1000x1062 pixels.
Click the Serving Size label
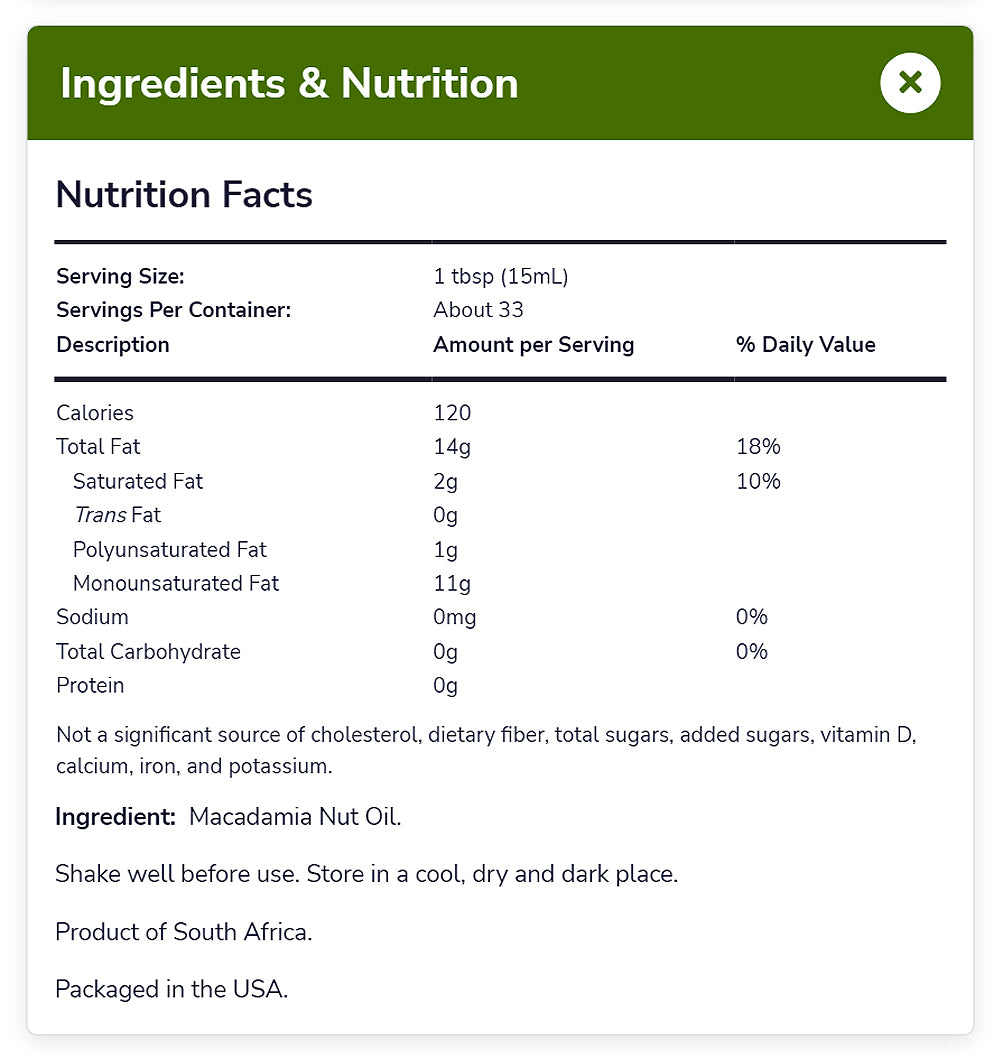[x=120, y=276]
